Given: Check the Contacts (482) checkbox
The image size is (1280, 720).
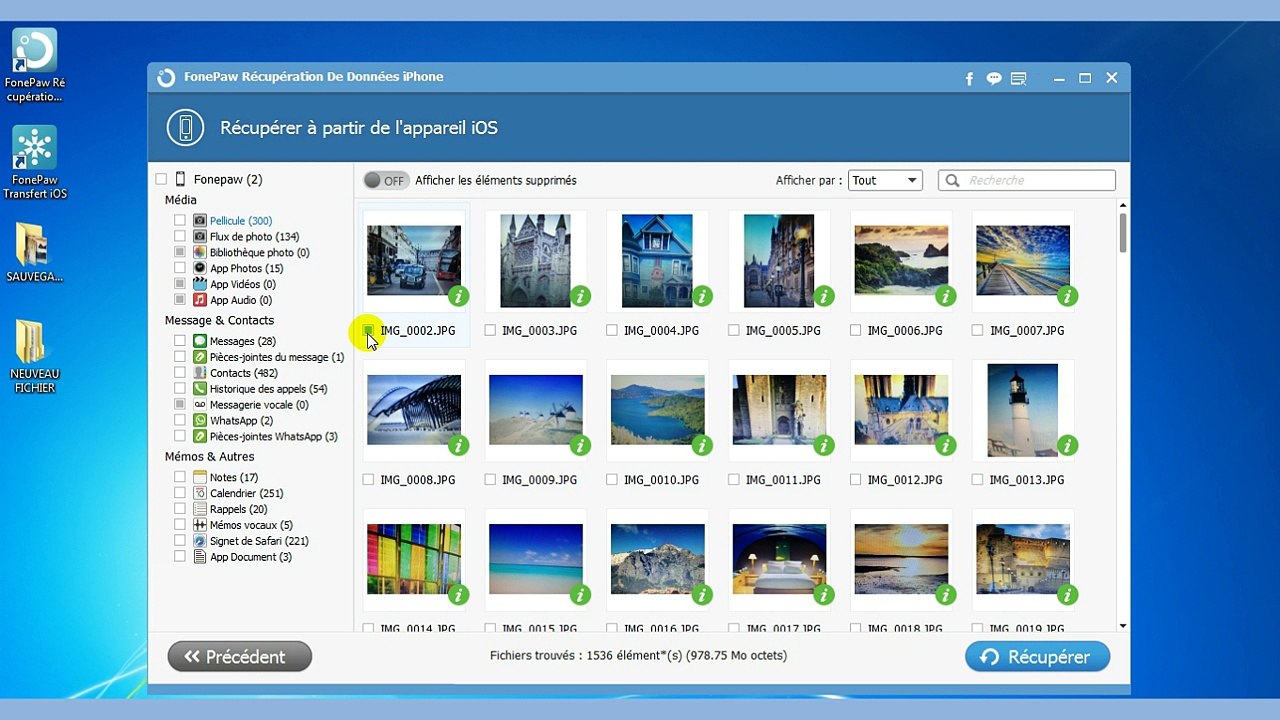Looking at the screenshot, I should coord(180,373).
